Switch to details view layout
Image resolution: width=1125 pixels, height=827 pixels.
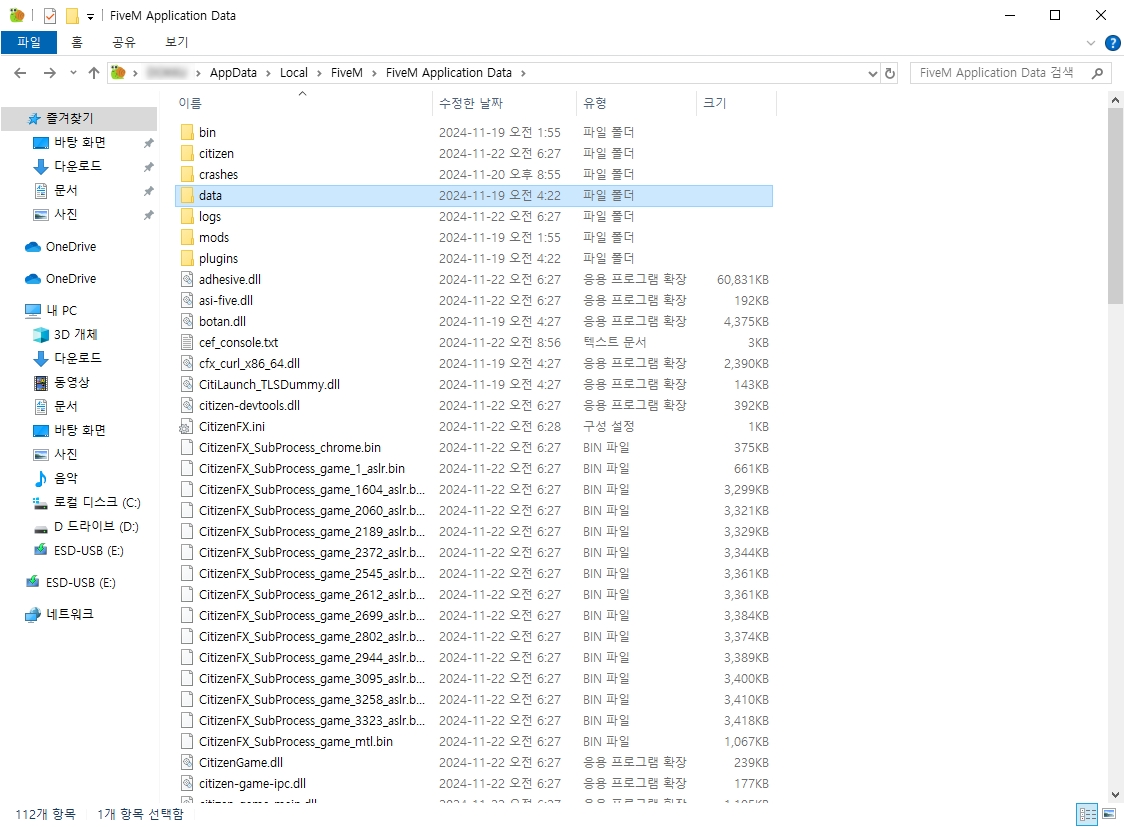tap(1087, 814)
